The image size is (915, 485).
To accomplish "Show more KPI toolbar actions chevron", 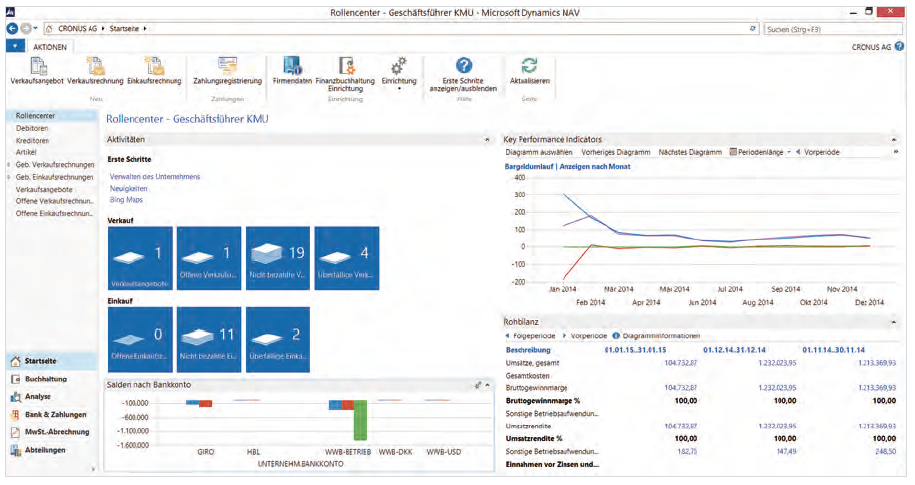I will [x=896, y=152].
